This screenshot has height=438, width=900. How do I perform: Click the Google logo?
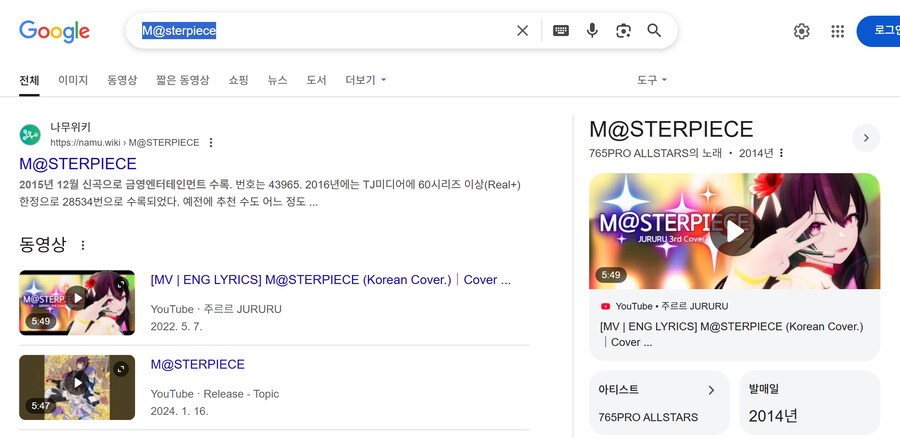point(55,31)
